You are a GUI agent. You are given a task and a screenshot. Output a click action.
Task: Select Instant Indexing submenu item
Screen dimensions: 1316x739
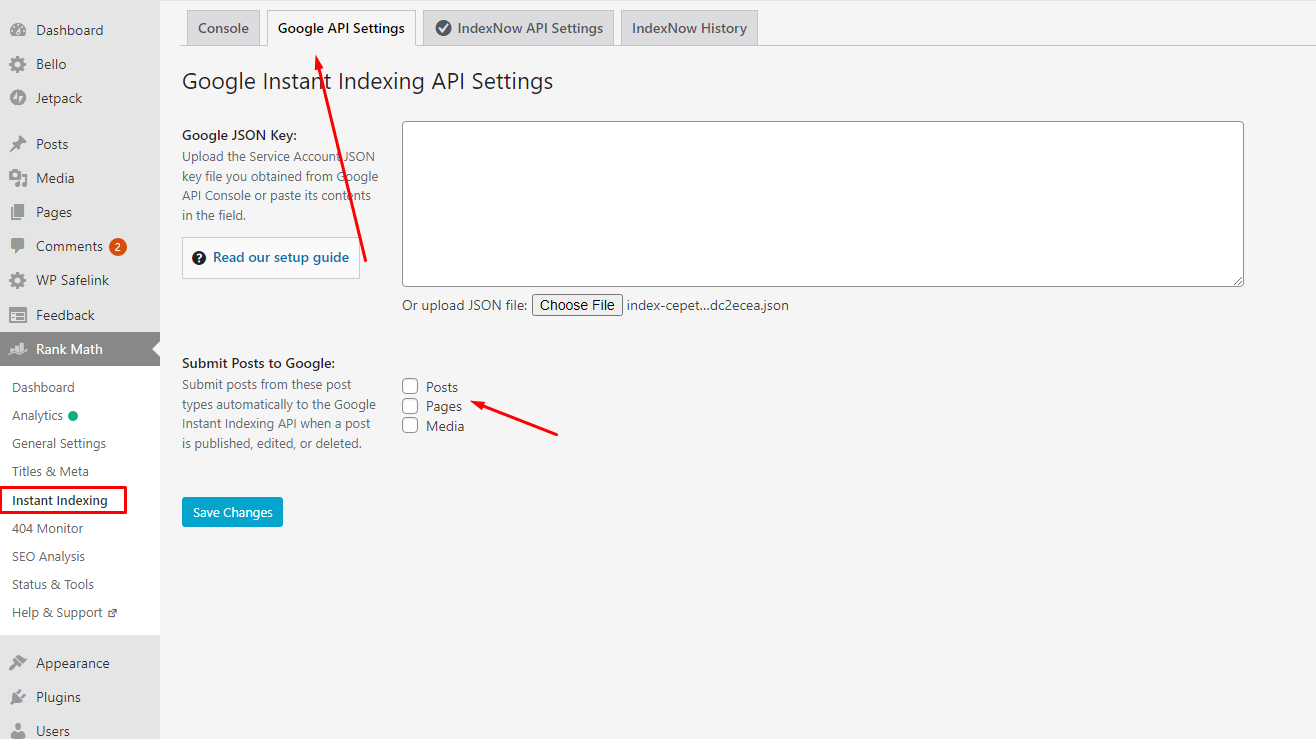click(60, 500)
